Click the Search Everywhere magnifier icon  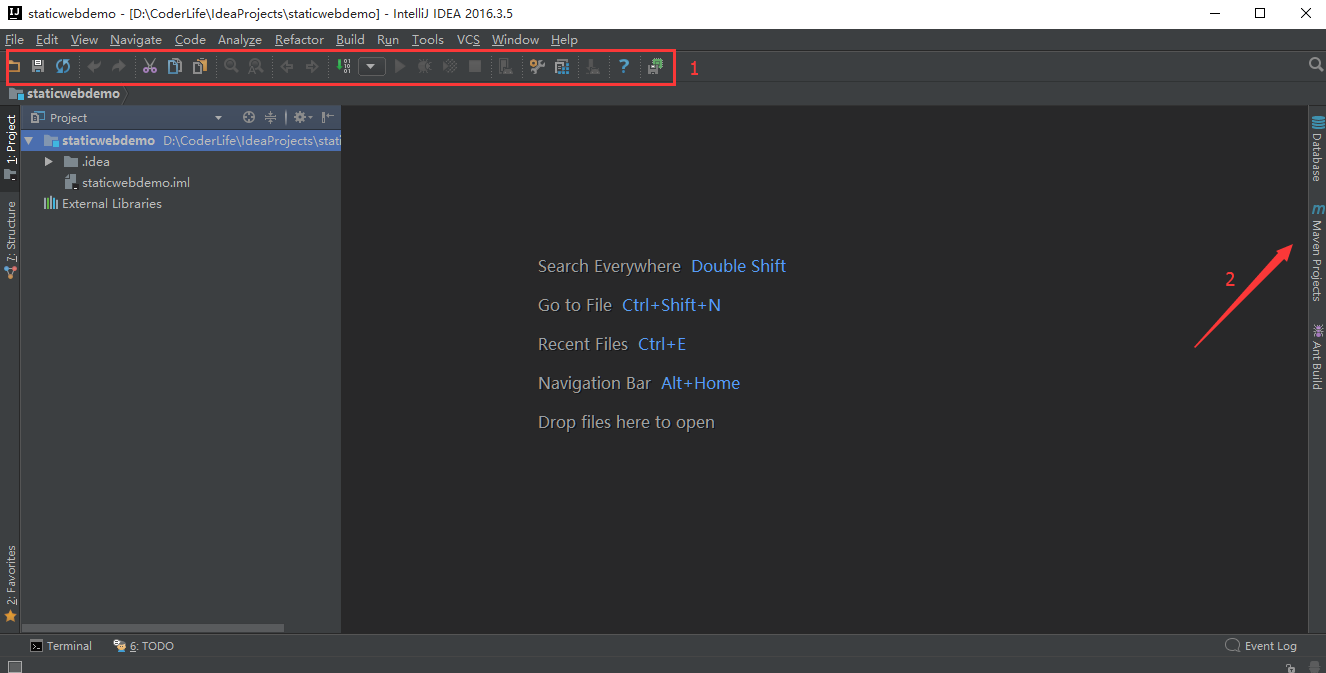1316,65
